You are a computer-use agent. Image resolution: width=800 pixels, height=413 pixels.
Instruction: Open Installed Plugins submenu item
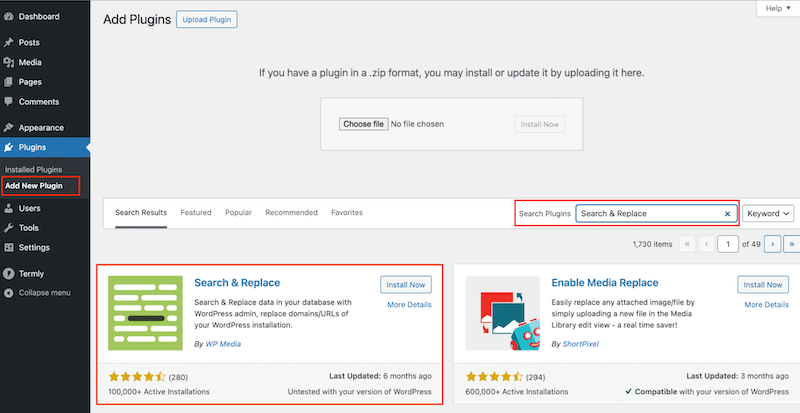[33, 169]
